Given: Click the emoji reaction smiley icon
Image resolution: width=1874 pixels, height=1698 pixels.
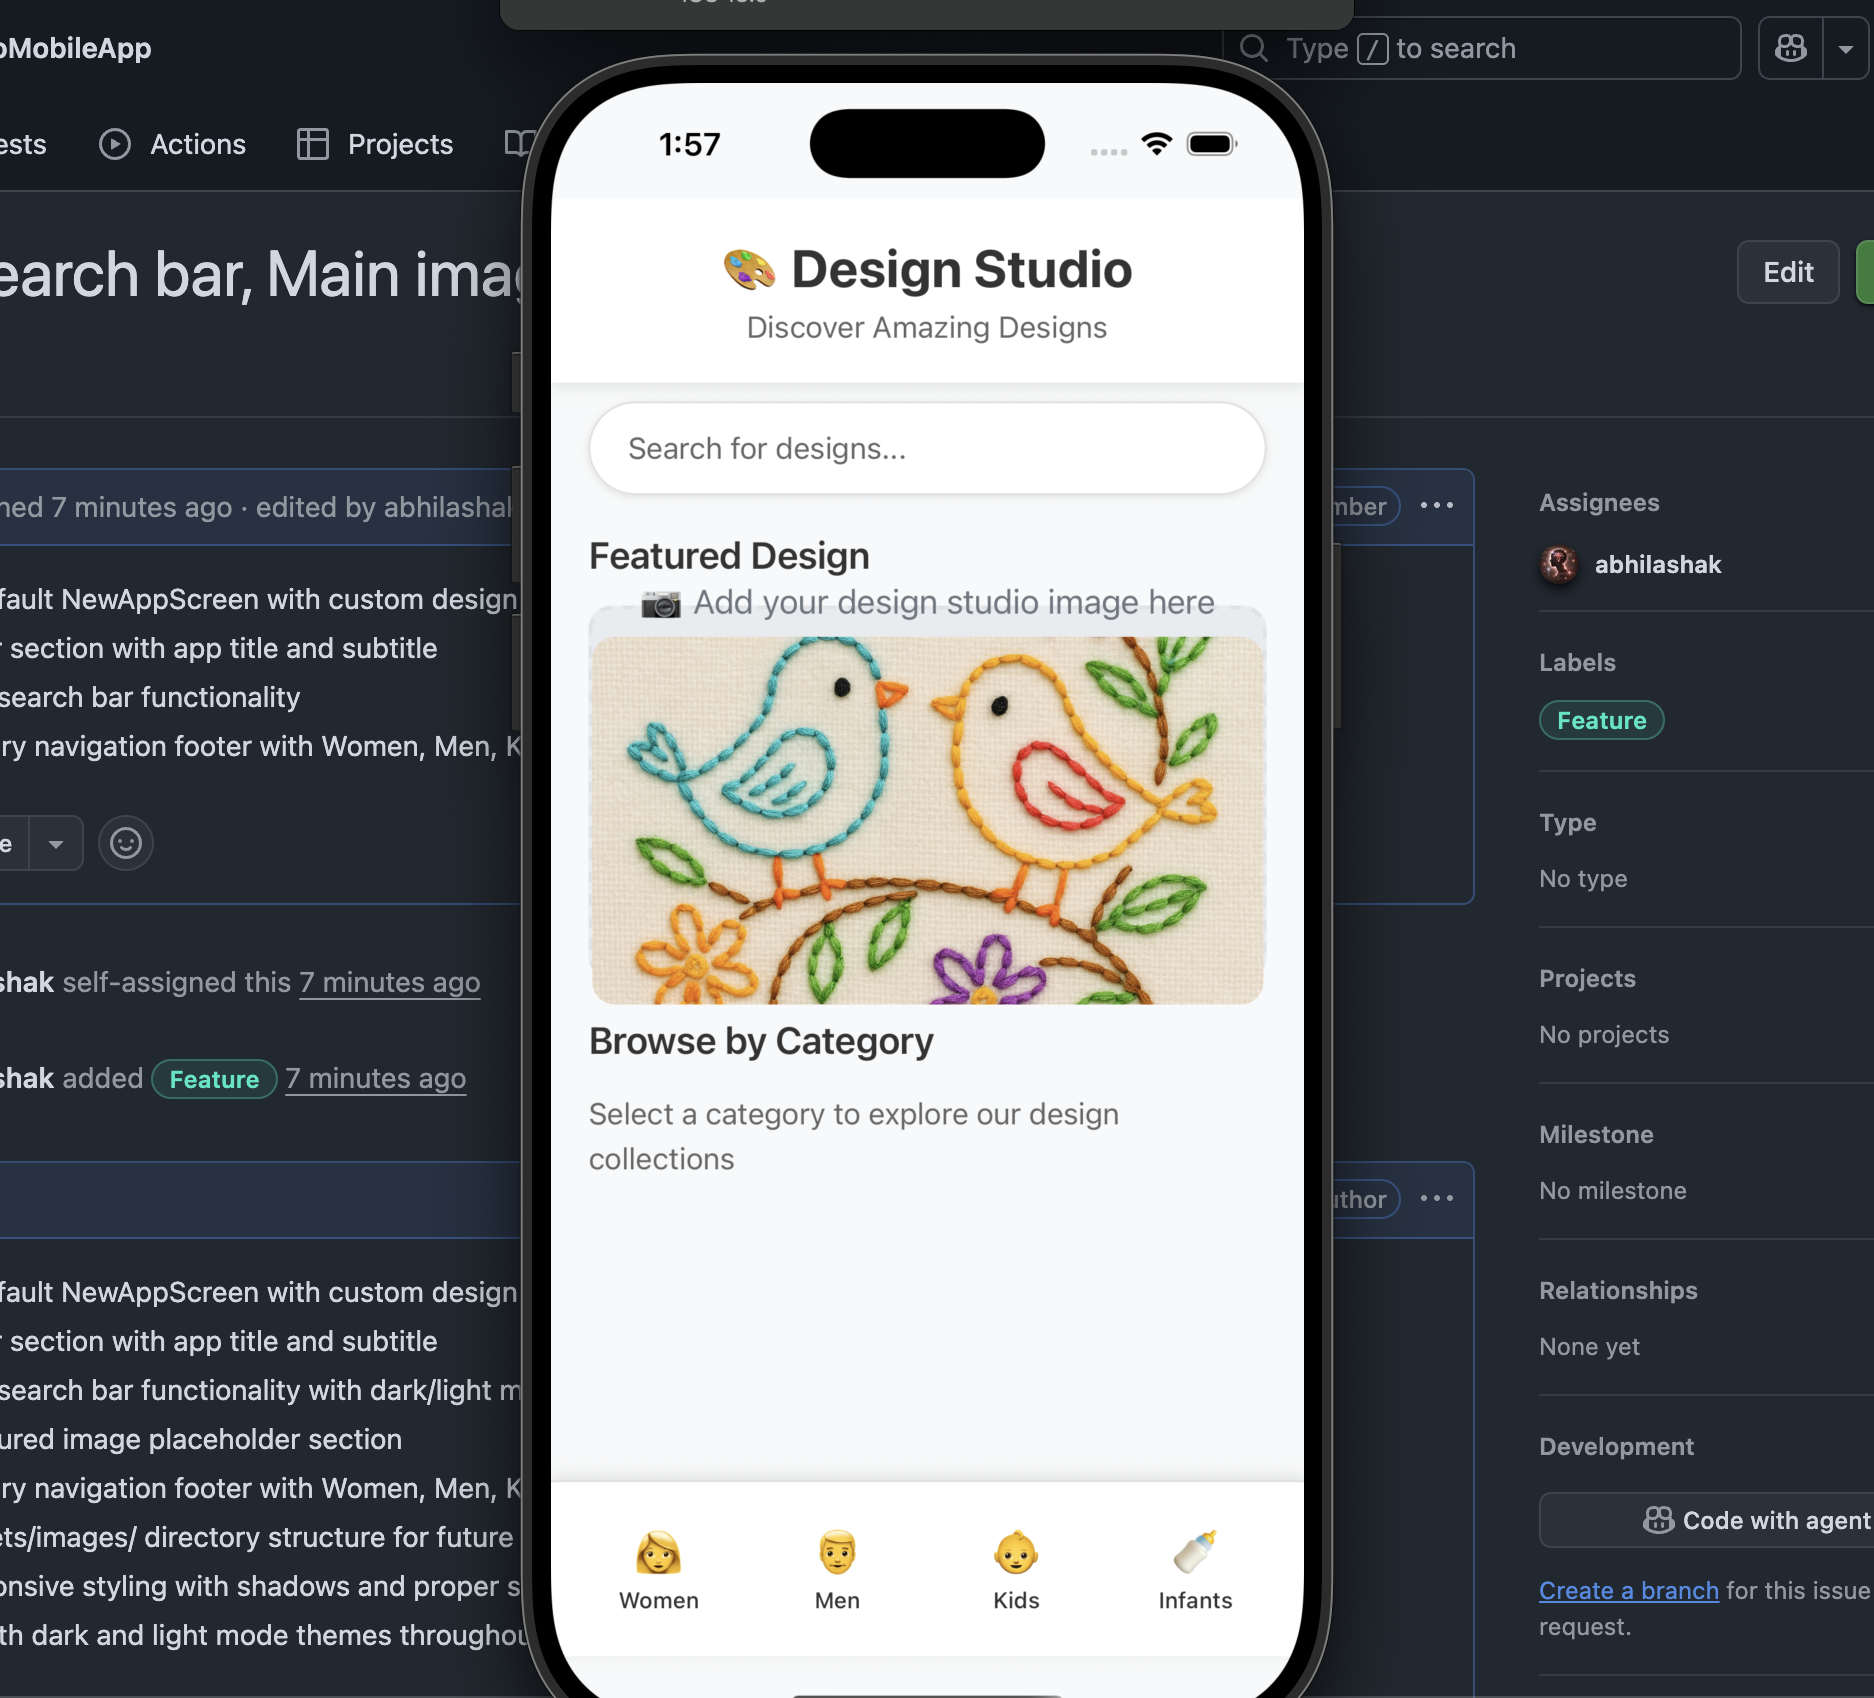Looking at the screenshot, I should pos(126,843).
